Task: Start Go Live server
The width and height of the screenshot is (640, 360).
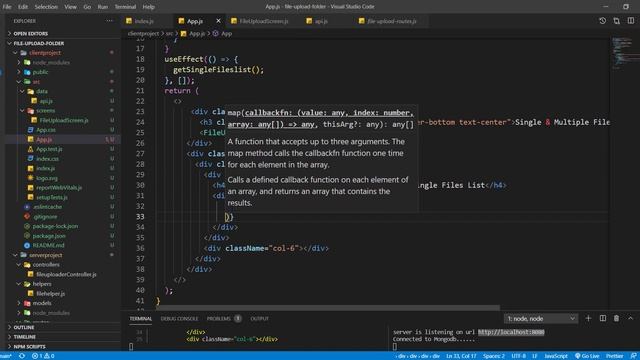Action: tap(587, 356)
